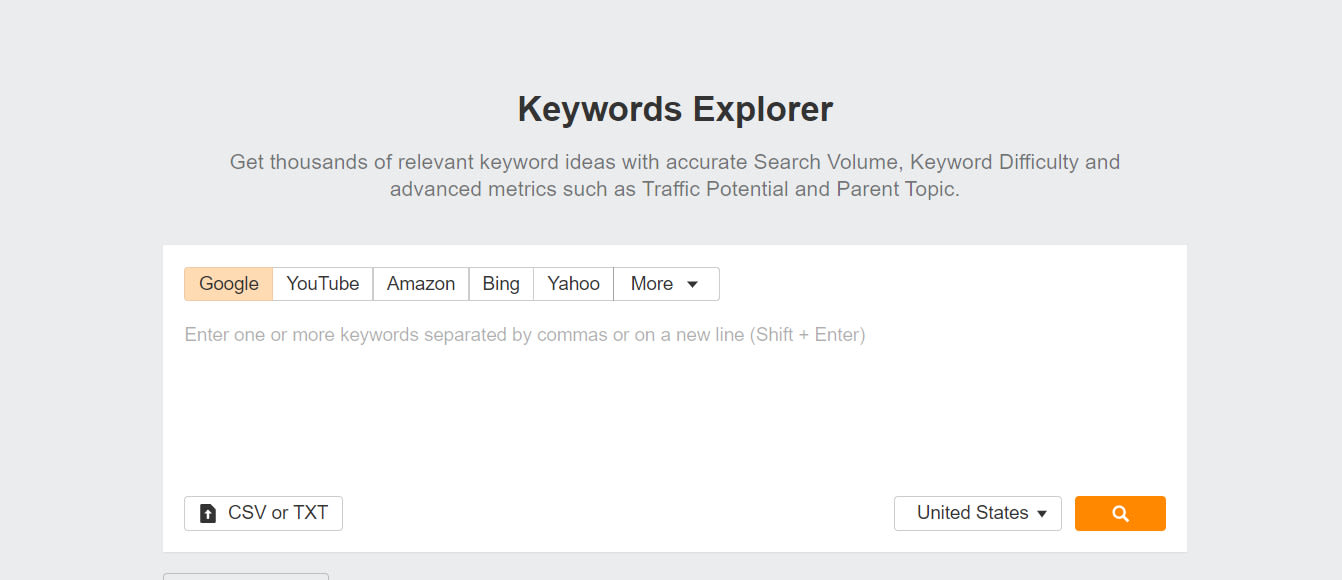Viewport: 1342px width, 580px height.
Task: Open the United States country selector
Action: [977, 513]
